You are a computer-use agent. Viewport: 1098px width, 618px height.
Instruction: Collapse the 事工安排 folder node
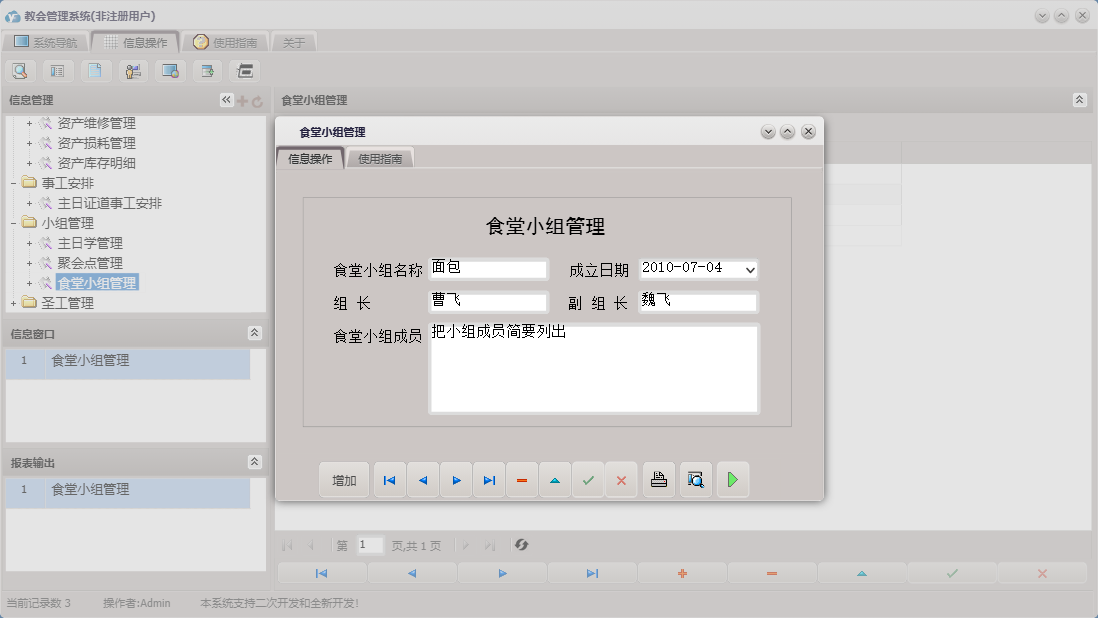13,183
